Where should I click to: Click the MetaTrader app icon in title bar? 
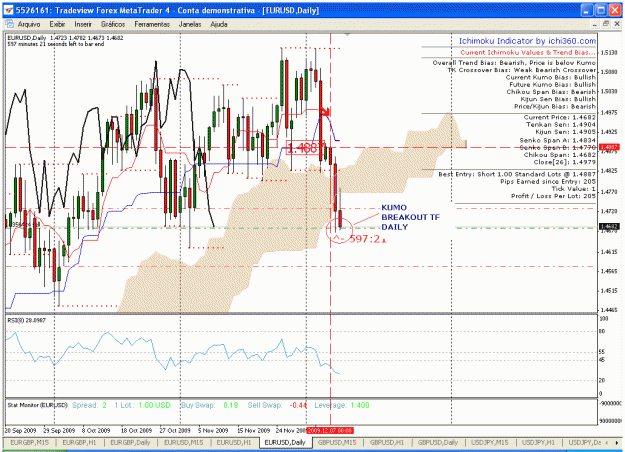tap(8, 10)
